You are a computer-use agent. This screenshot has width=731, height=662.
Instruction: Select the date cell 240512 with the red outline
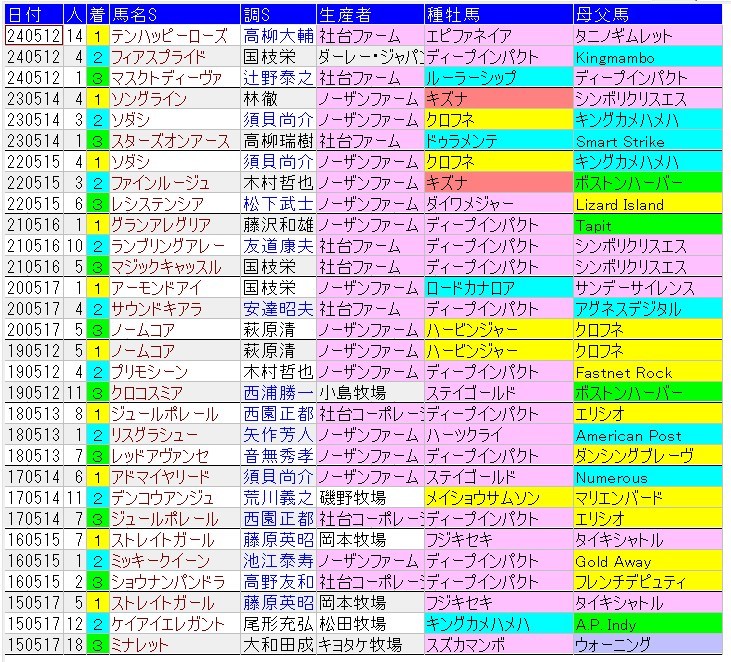coord(34,35)
